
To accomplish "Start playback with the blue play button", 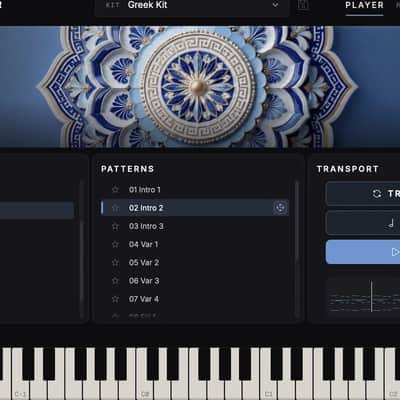I will (x=363, y=252).
